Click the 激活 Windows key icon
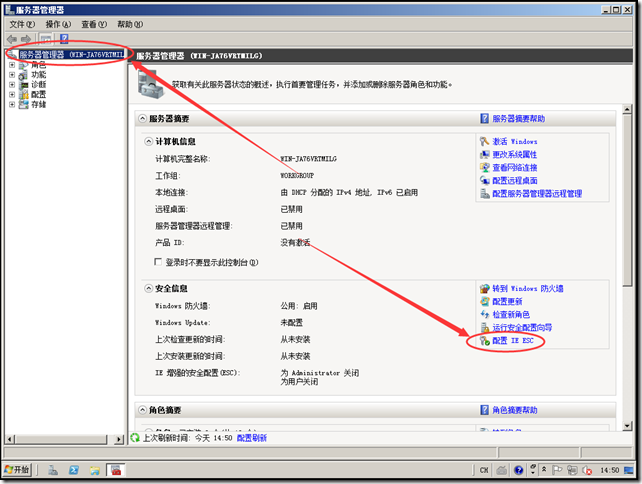The image size is (642, 484). [x=485, y=141]
